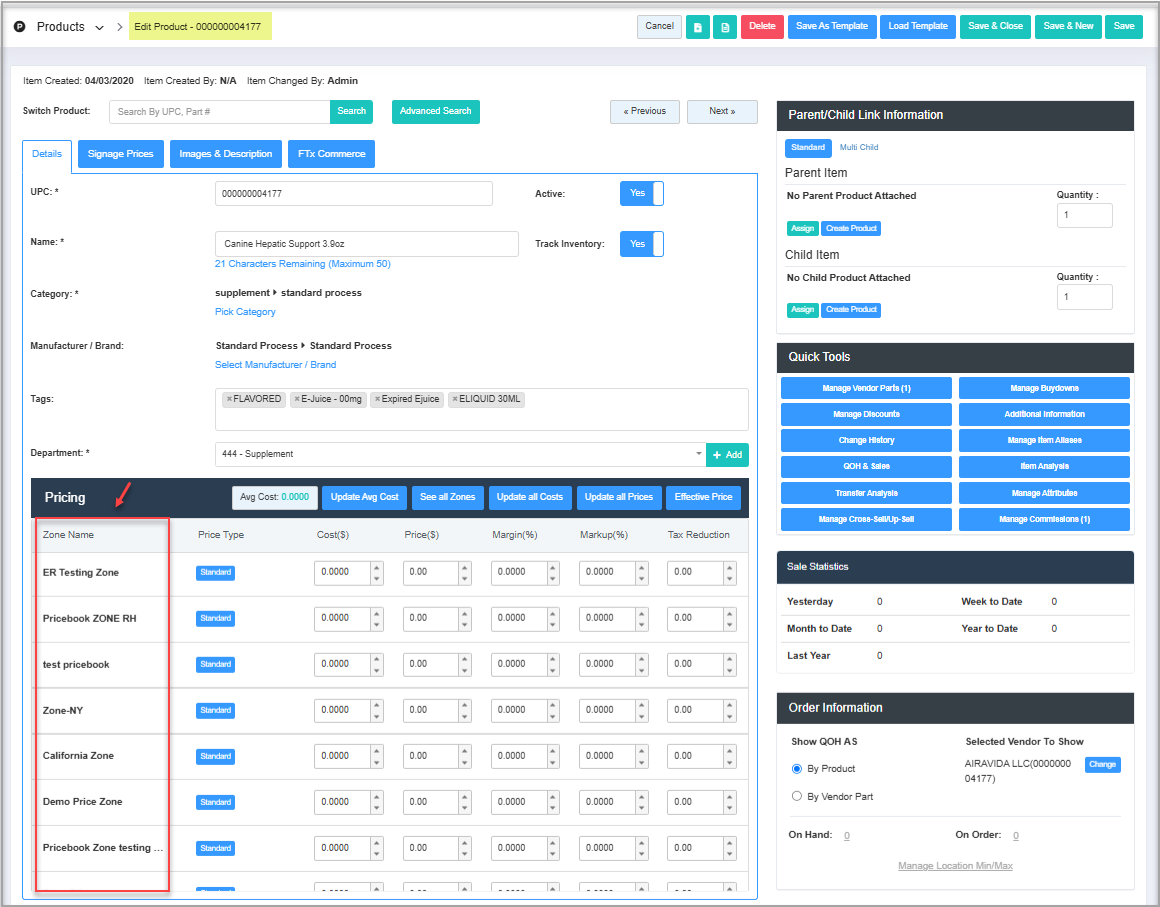Click the red Delete button
Viewport: 1160px width, 907px height.
pyautogui.click(x=762, y=27)
